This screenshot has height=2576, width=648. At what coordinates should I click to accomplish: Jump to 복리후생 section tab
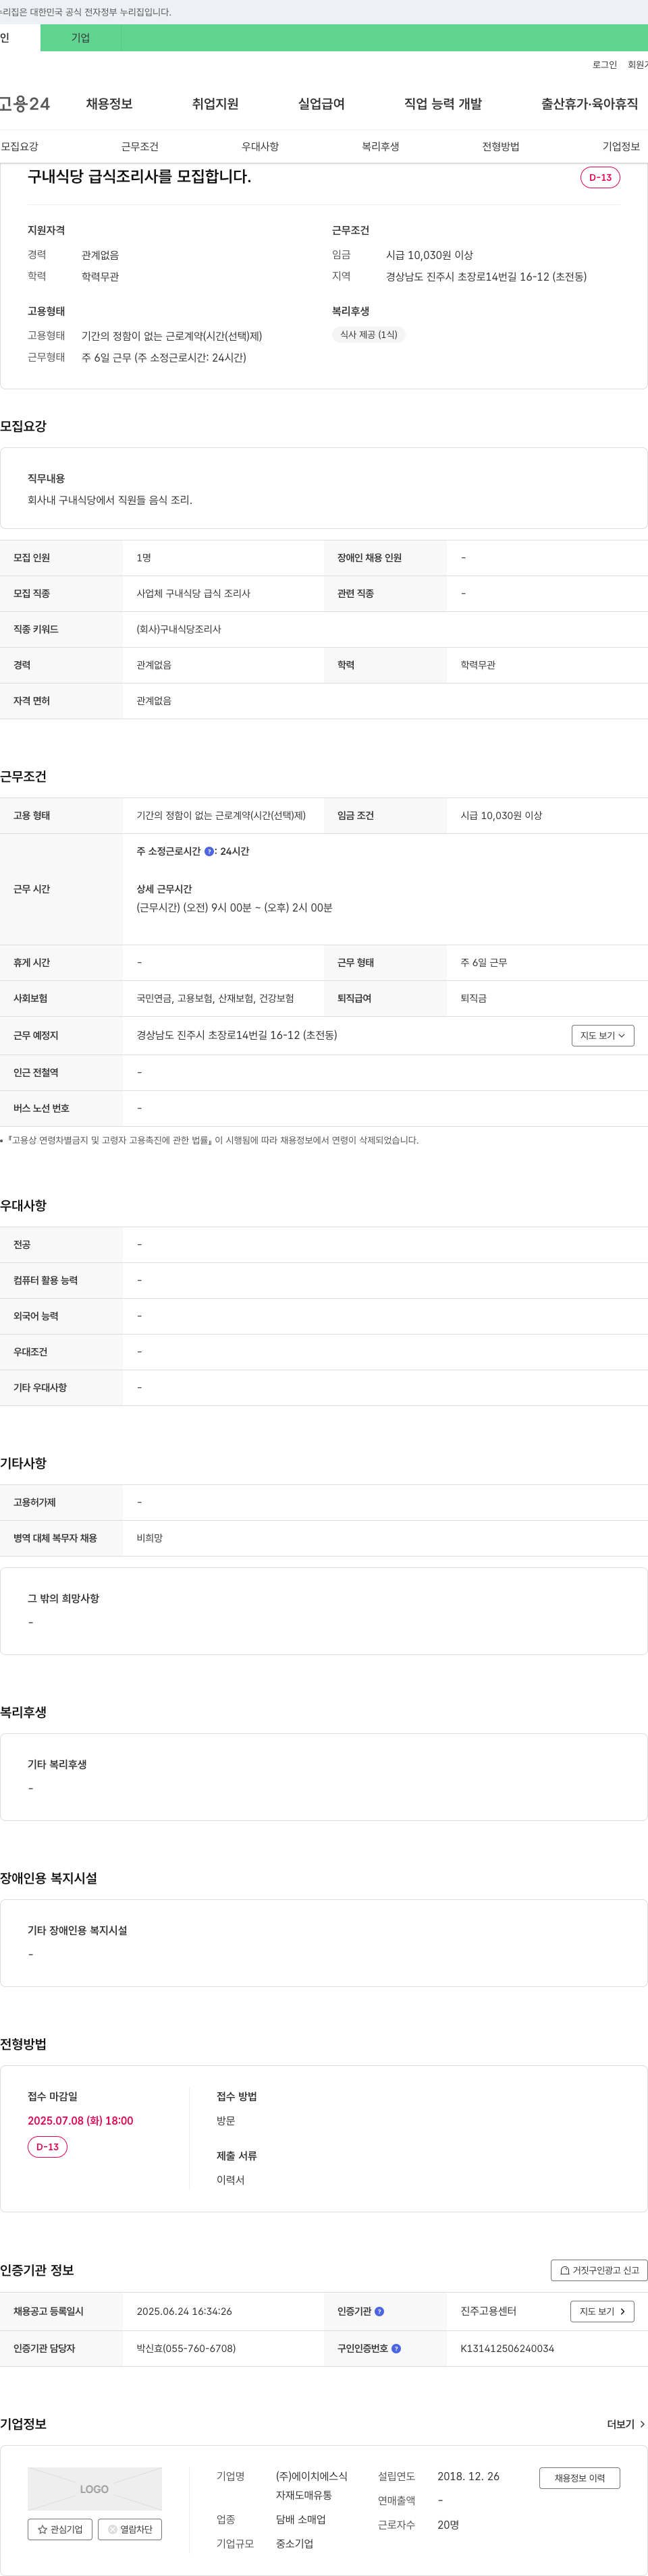click(380, 146)
